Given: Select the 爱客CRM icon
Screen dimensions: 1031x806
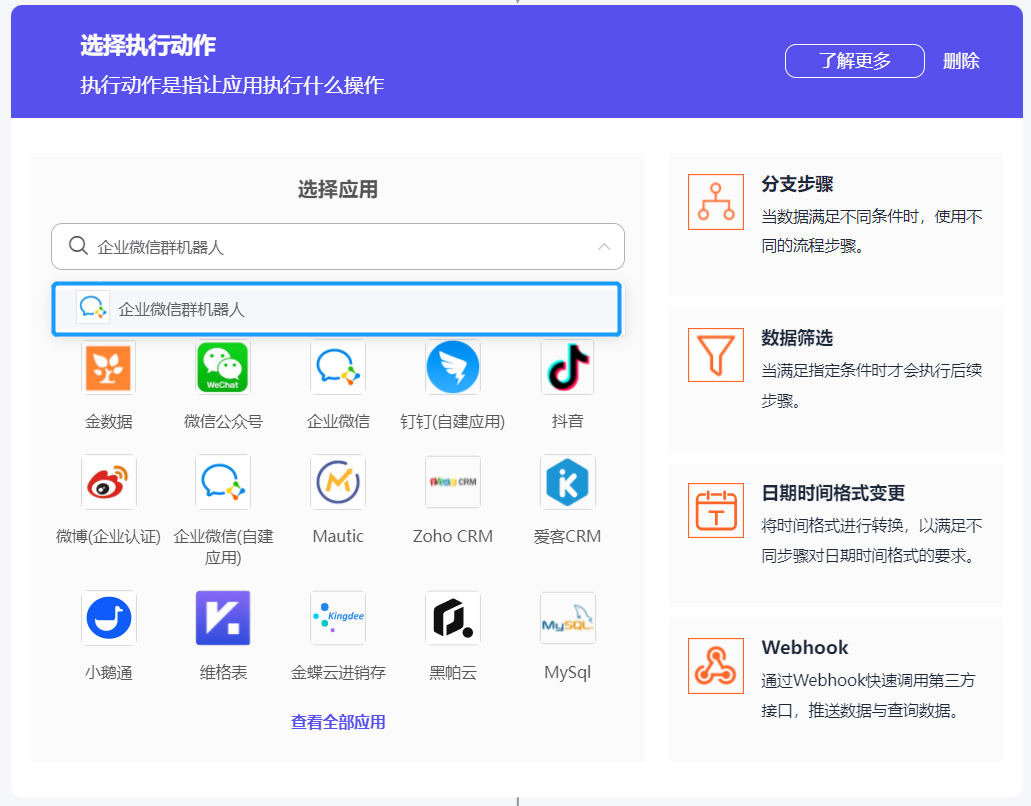Looking at the screenshot, I should [x=567, y=482].
